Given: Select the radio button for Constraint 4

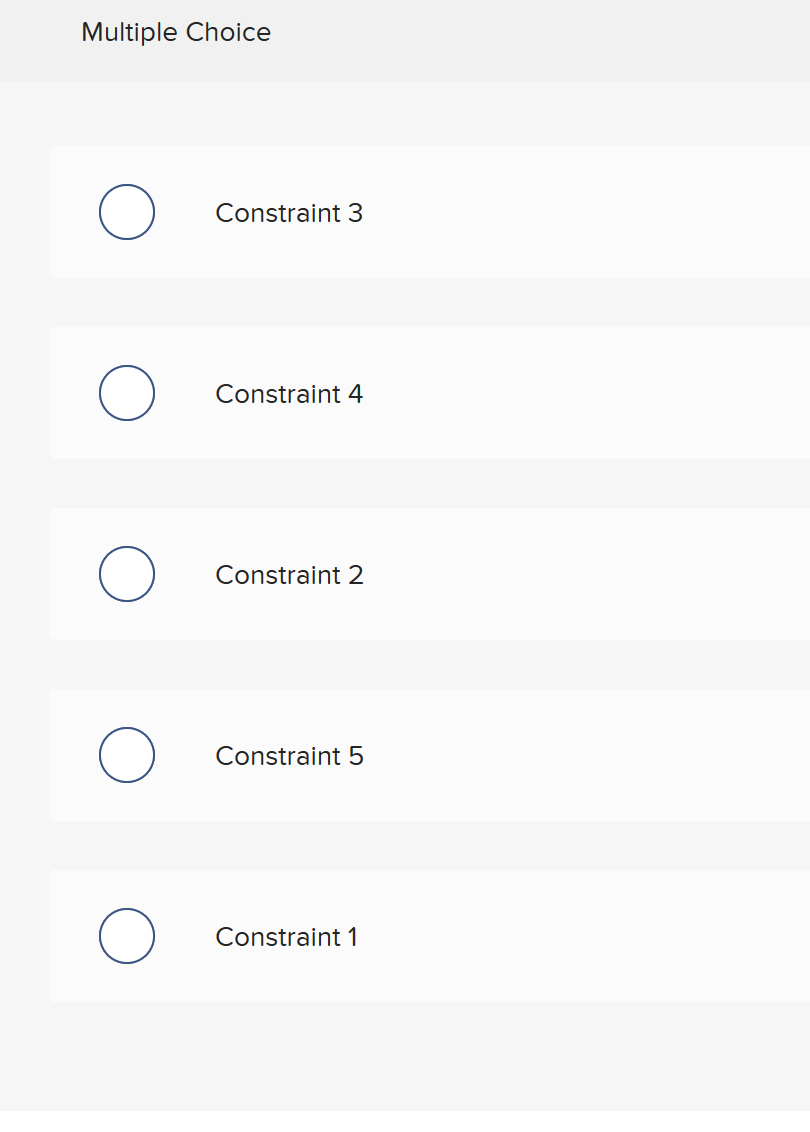Looking at the screenshot, I should pyautogui.click(x=127, y=393).
